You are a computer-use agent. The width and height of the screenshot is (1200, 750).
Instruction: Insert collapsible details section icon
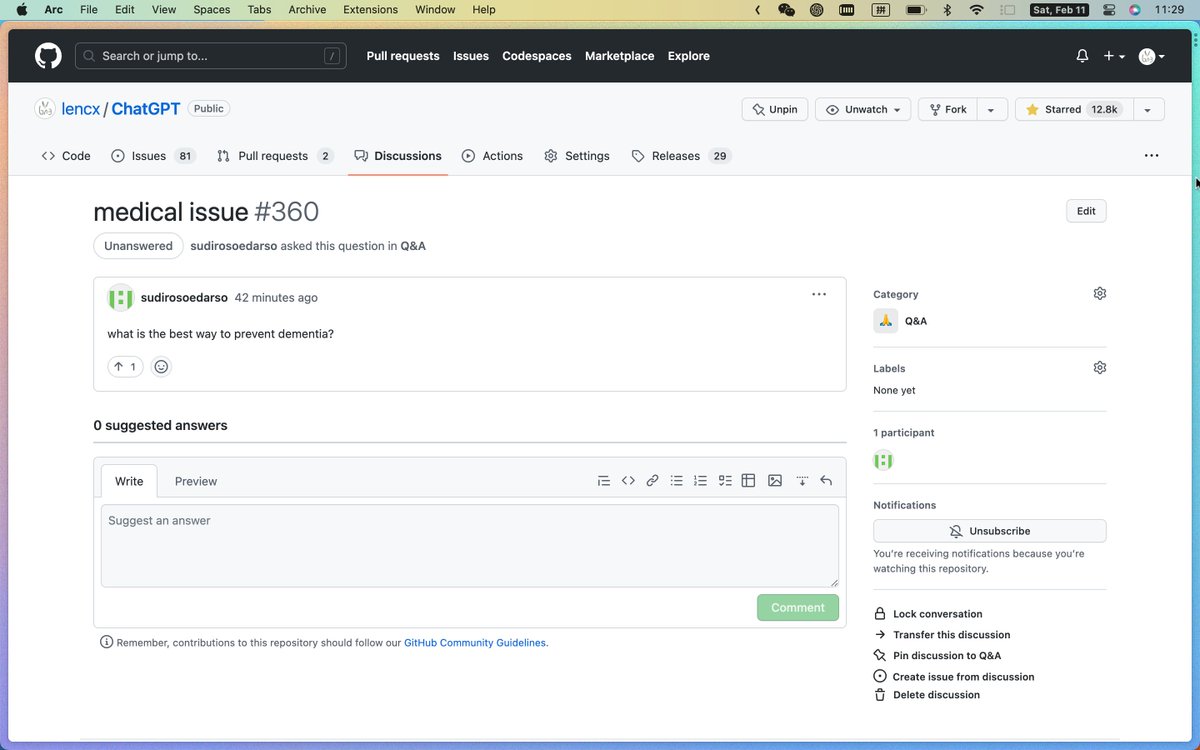tap(802, 481)
